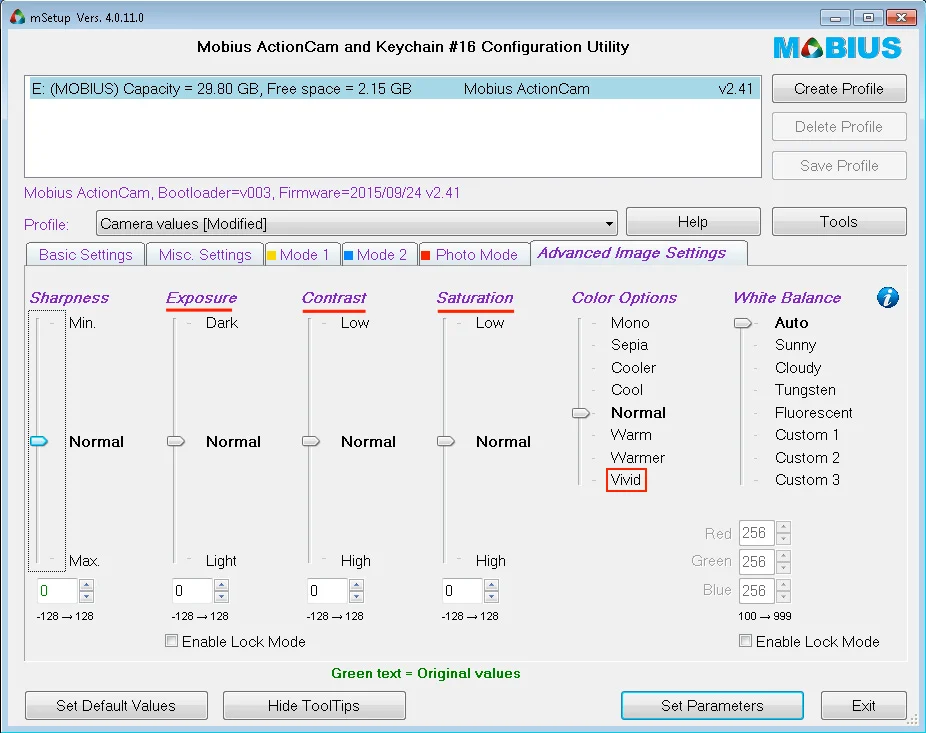Click the Sharpness slider thumb
The image size is (926, 733).
tap(39, 441)
